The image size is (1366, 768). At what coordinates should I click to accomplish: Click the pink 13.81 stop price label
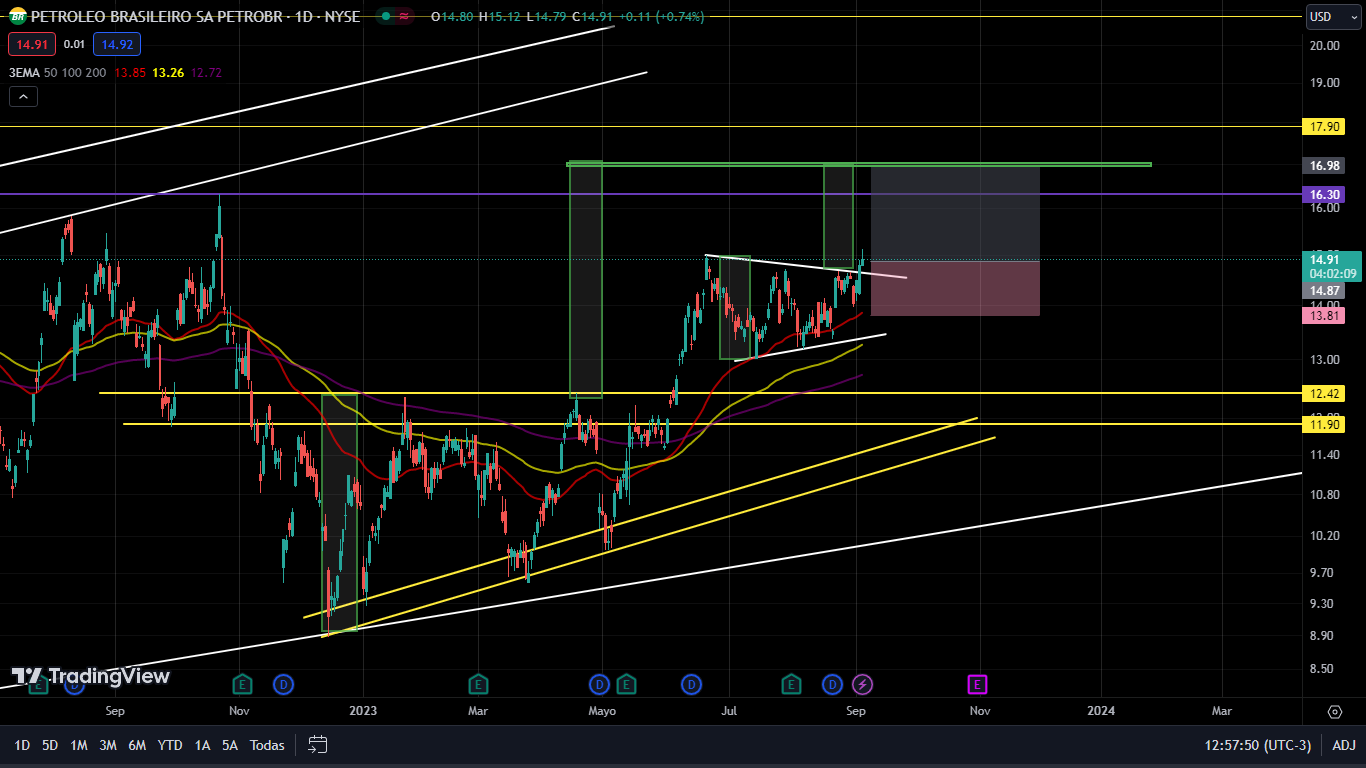click(x=1325, y=315)
